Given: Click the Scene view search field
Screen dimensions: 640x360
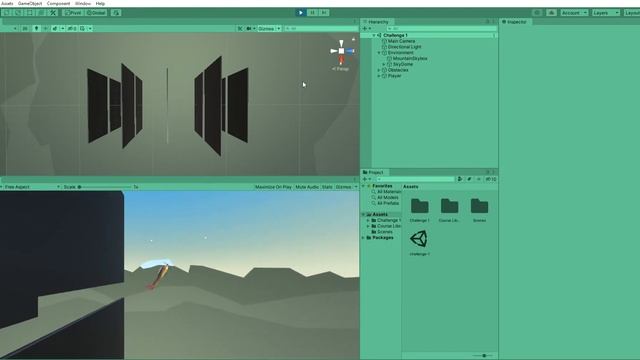Looking at the screenshot, I should click(x=321, y=29).
